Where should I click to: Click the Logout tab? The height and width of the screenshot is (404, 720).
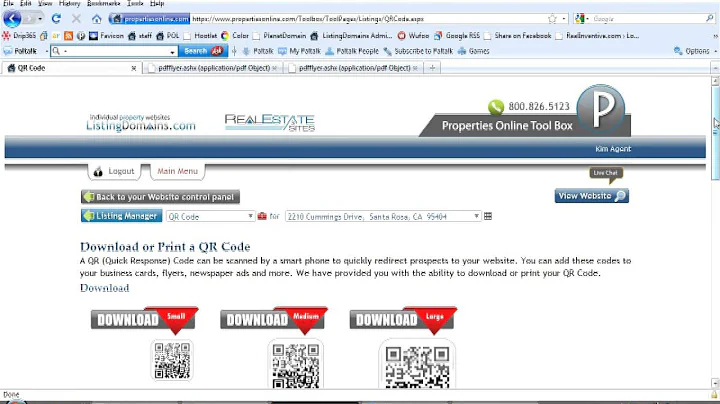[115, 171]
